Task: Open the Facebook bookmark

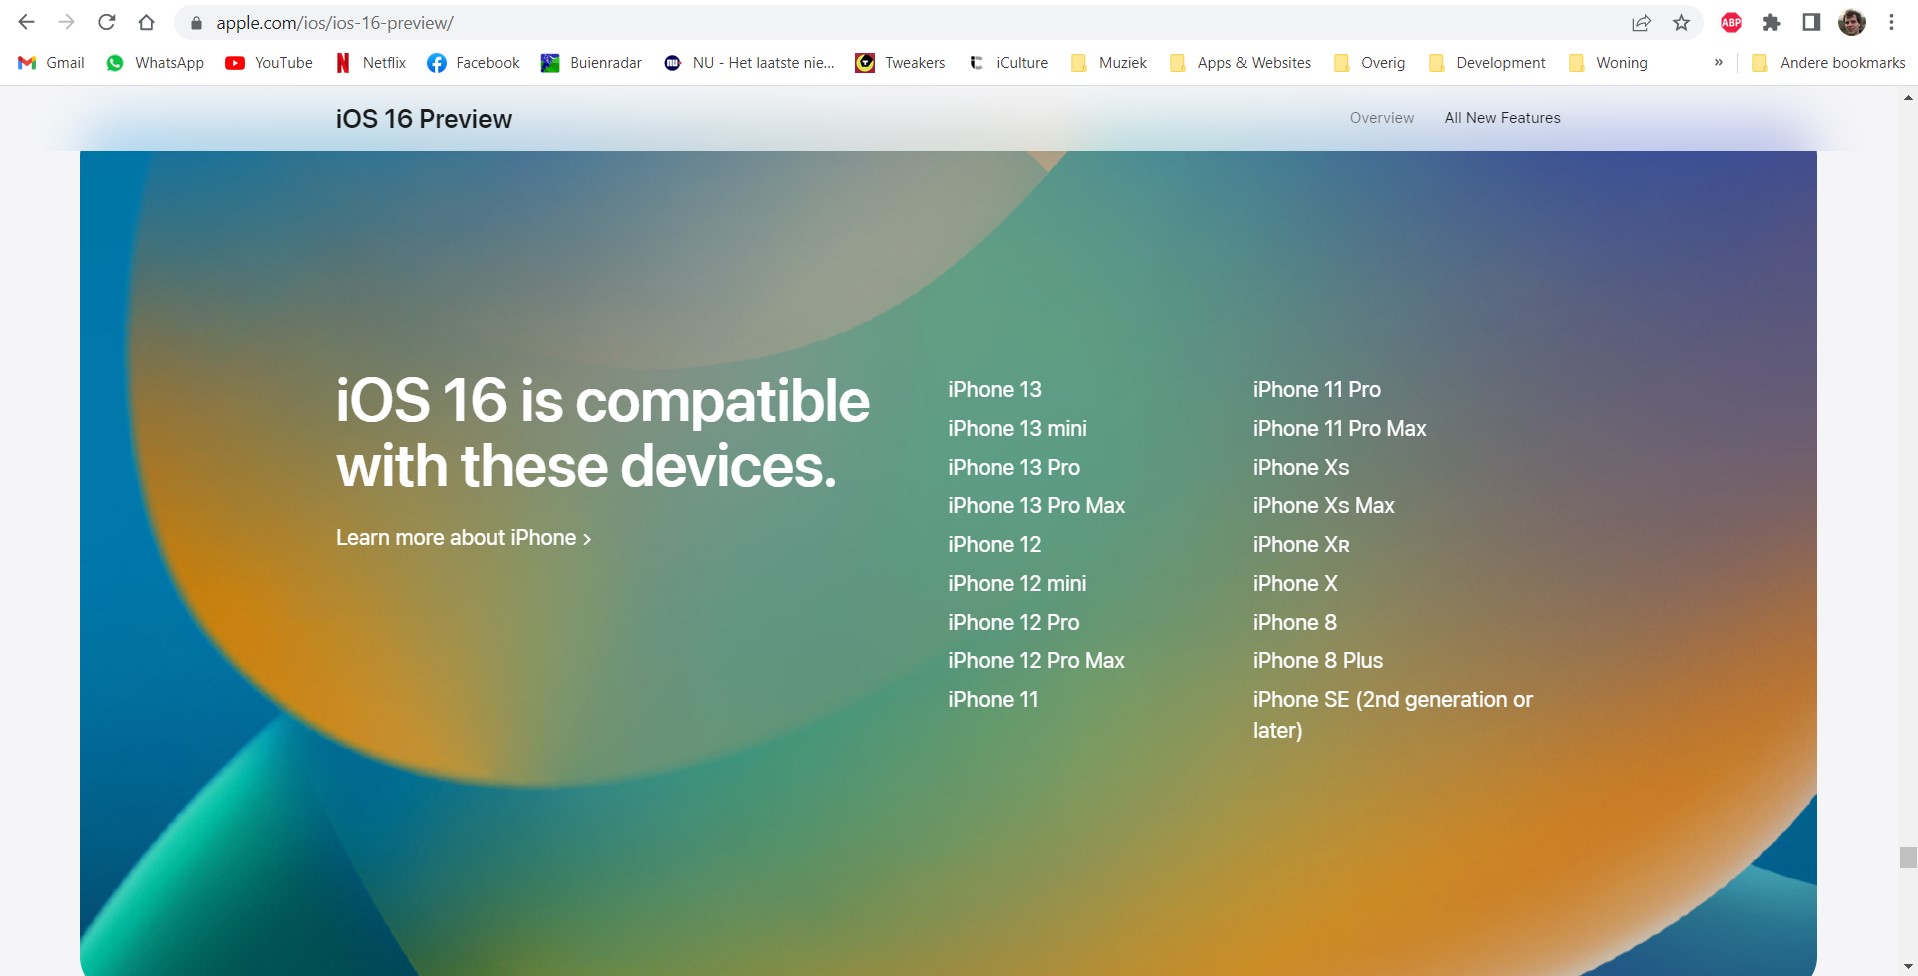Action: click(x=473, y=63)
